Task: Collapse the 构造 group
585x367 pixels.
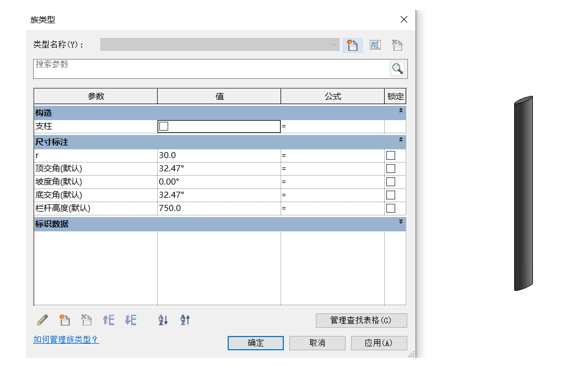Action: coord(401,111)
